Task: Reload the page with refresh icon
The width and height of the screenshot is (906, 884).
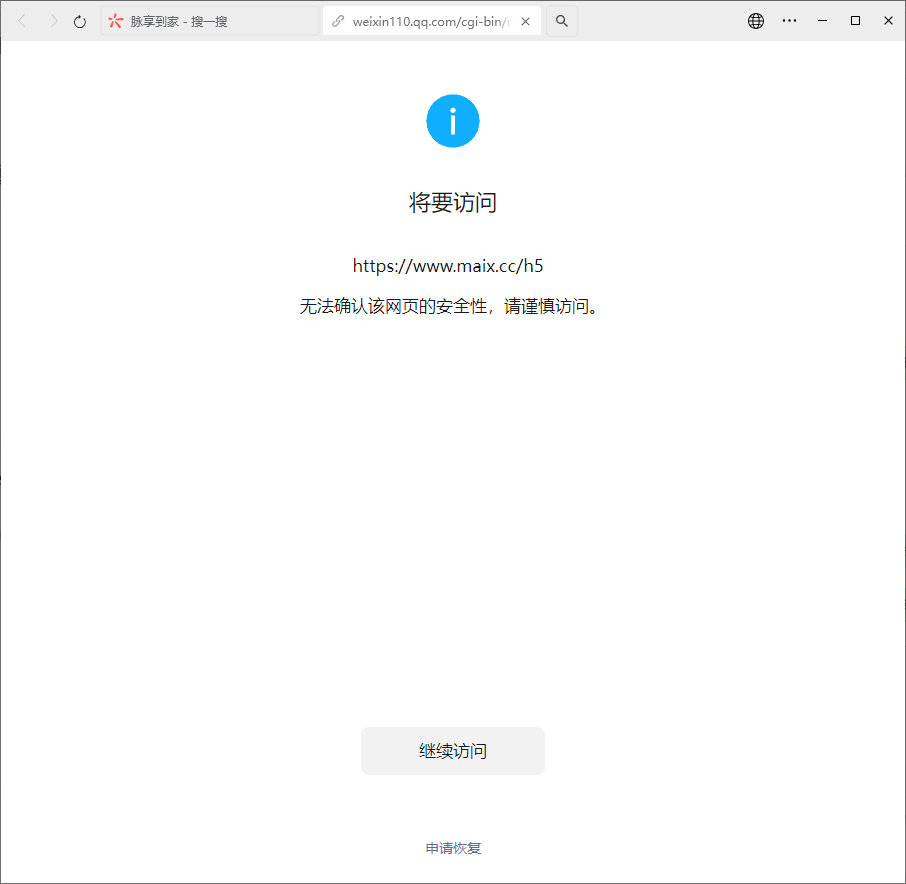Action: pyautogui.click(x=80, y=21)
